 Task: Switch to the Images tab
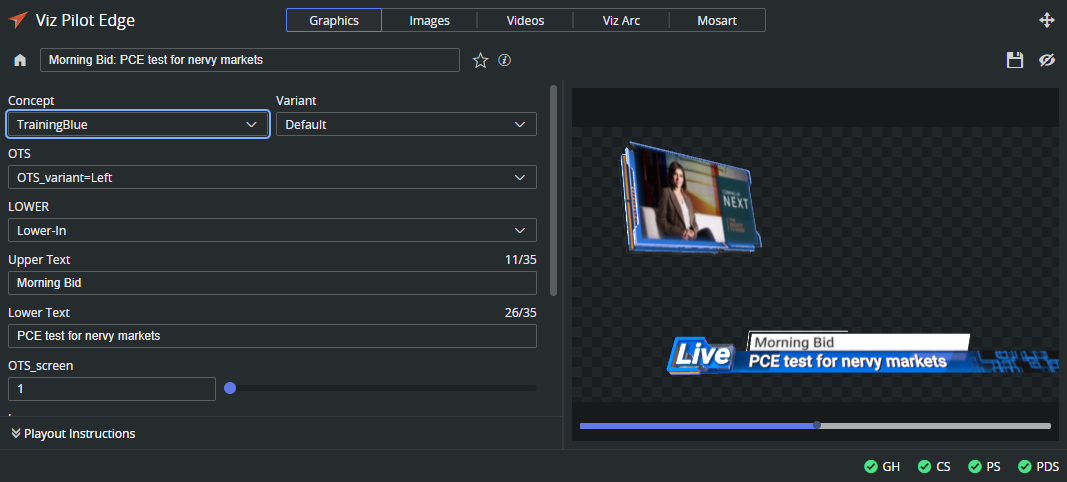tap(429, 20)
